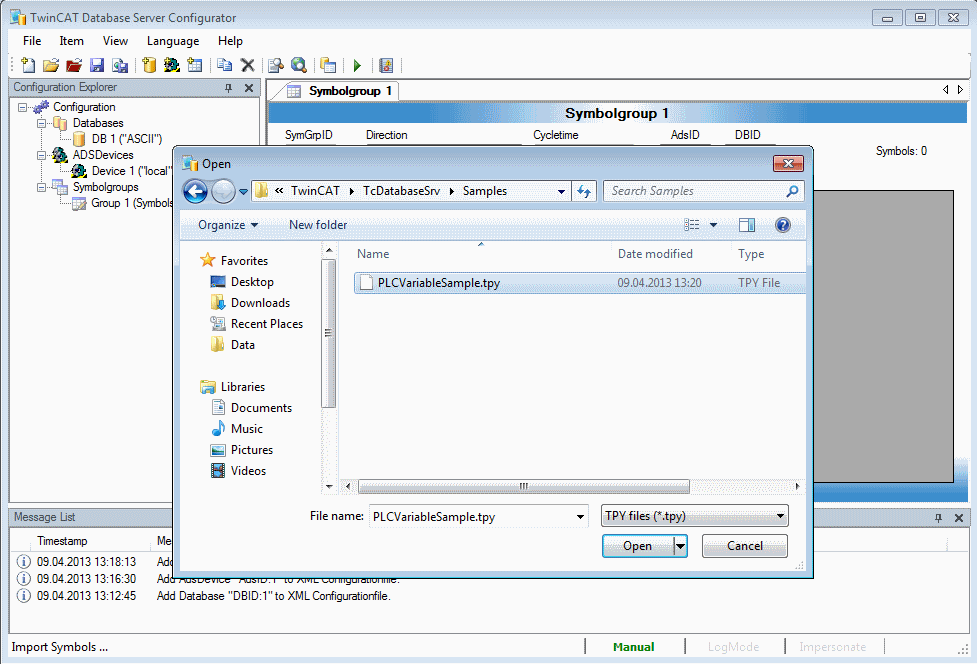The width and height of the screenshot is (977, 664).
Task: Collapse the Configuration tree node
Action: click(x=23, y=107)
